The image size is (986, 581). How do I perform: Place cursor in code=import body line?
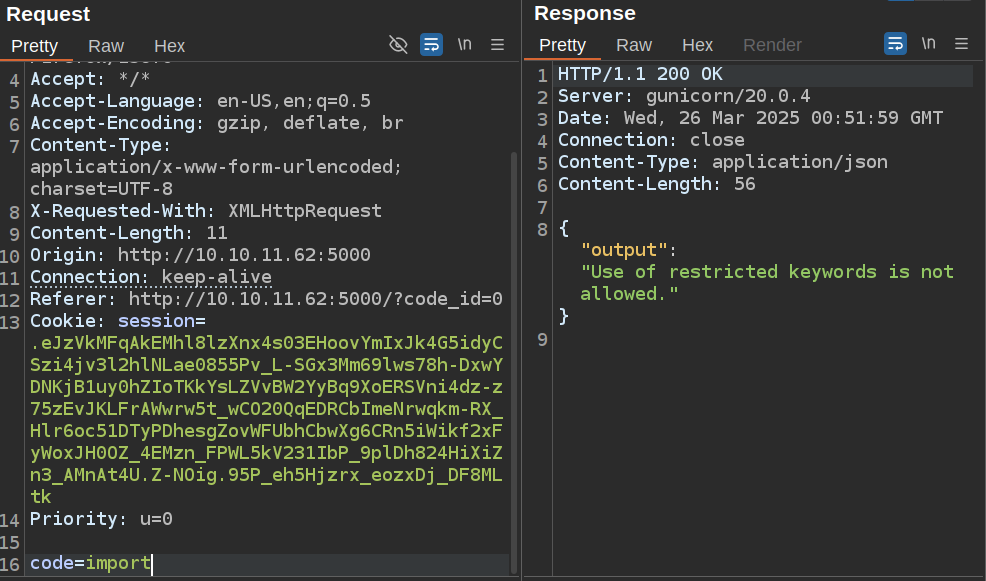[90, 564]
